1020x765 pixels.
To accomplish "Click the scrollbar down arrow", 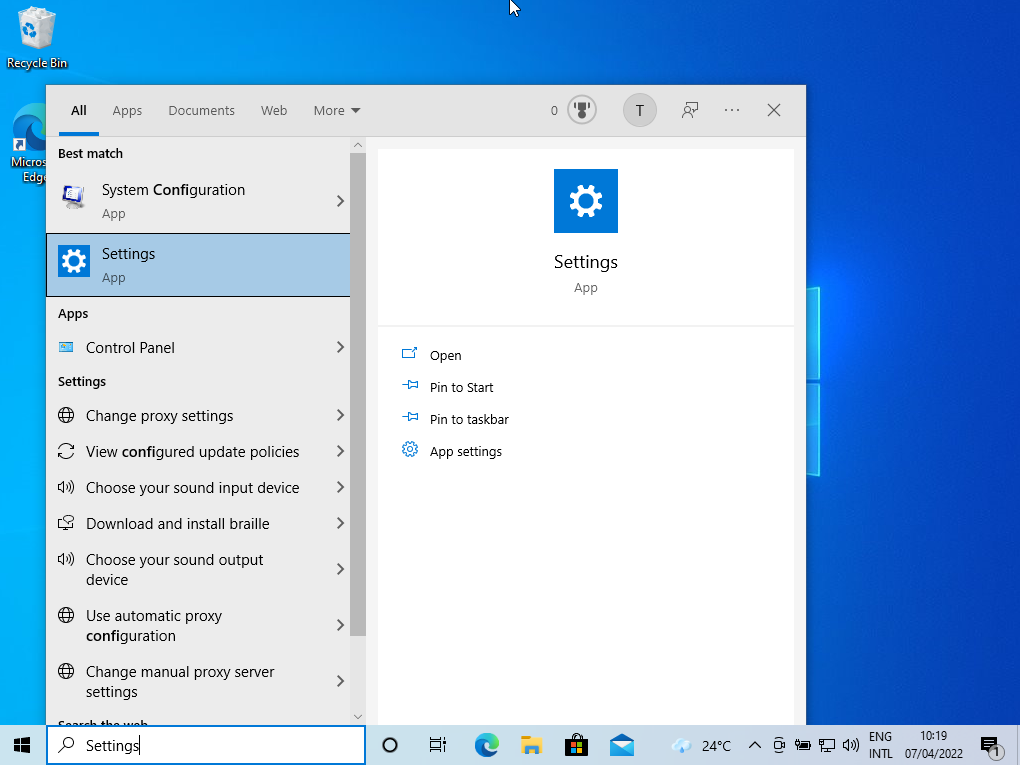I will 358,716.
